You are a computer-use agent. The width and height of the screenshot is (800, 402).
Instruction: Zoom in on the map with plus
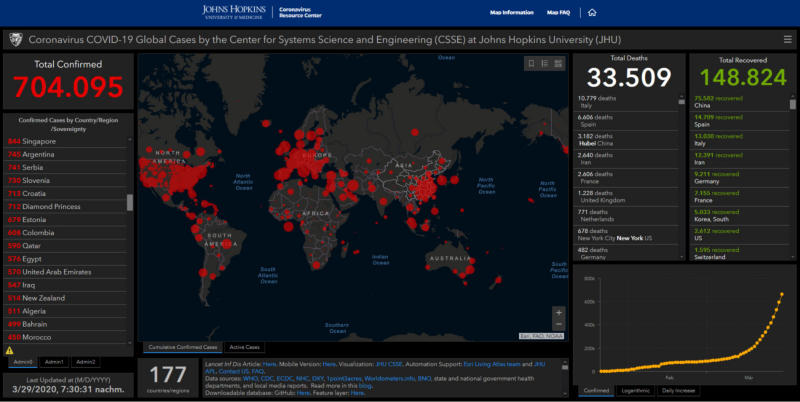(558, 313)
